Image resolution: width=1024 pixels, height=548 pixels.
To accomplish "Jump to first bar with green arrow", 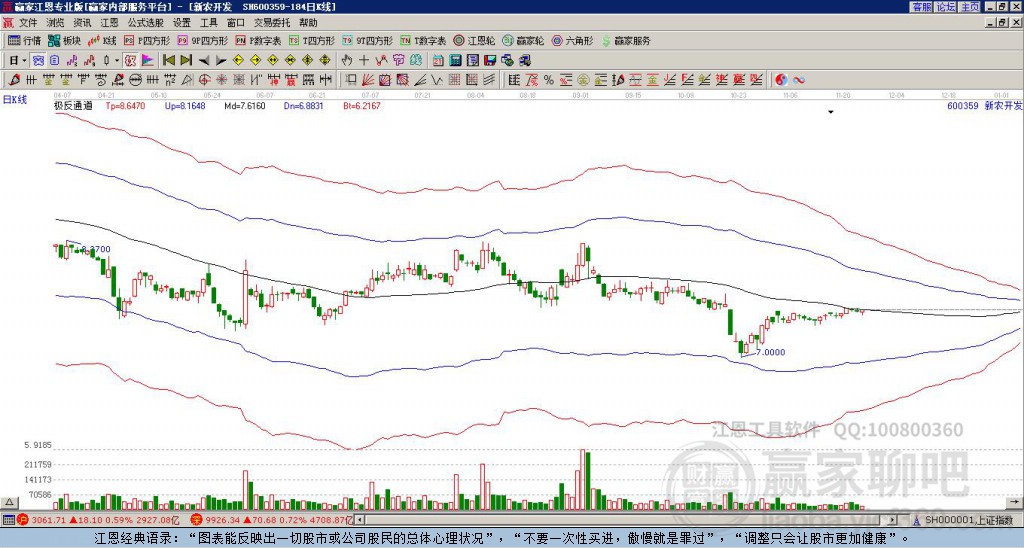I will pos(168,61).
